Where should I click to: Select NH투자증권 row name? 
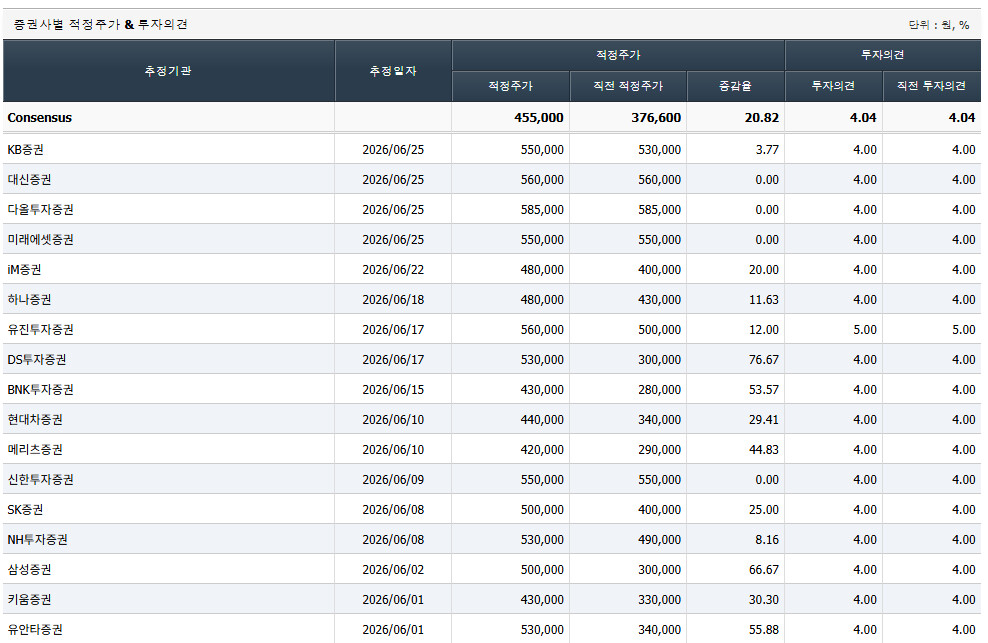(x=37, y=540)
